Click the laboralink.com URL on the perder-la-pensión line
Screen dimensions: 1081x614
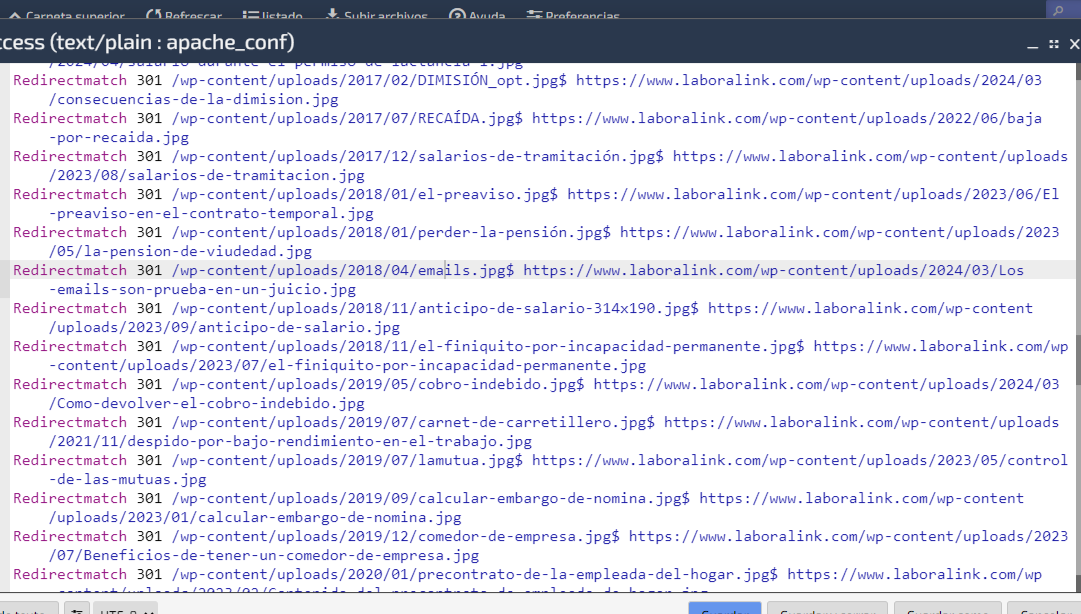click(840, 232)
